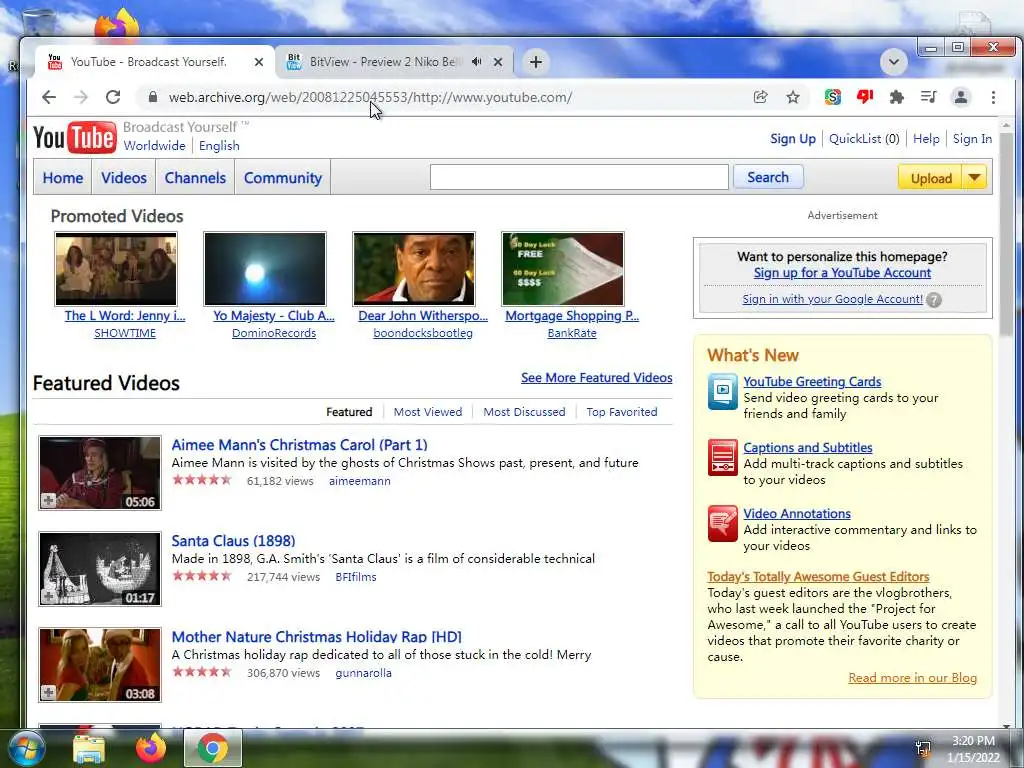The image size is (1024, 768).
Task: Expand the Upload dropdown arrow
Action: coord(974,178)
